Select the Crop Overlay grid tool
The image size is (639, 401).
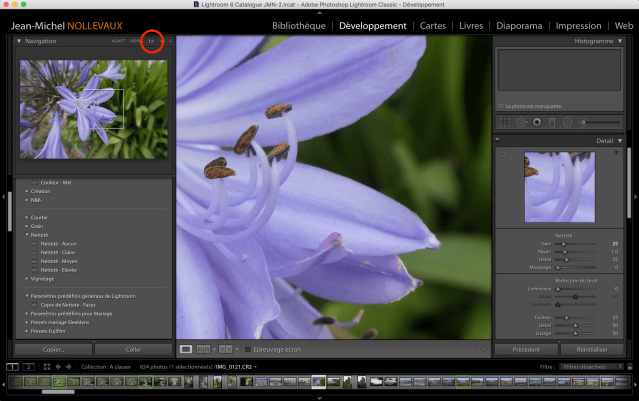point(505,122)
